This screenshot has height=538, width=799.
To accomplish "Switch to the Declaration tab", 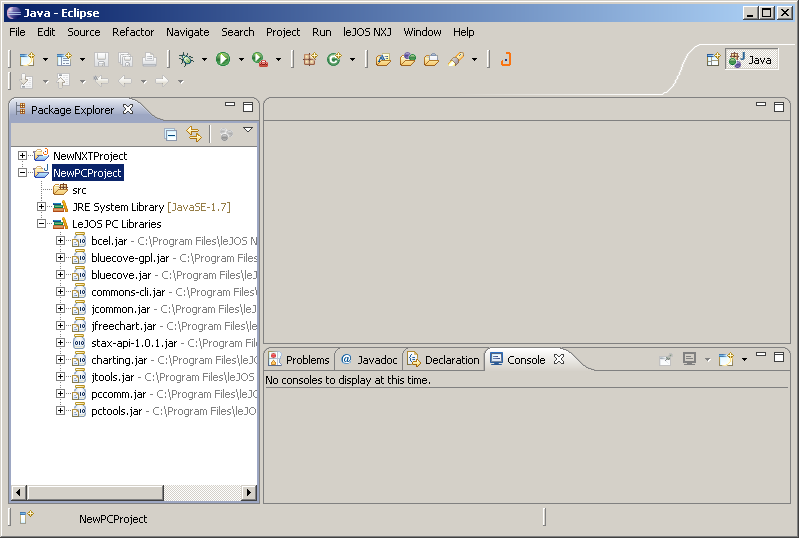I will (444, 360).
